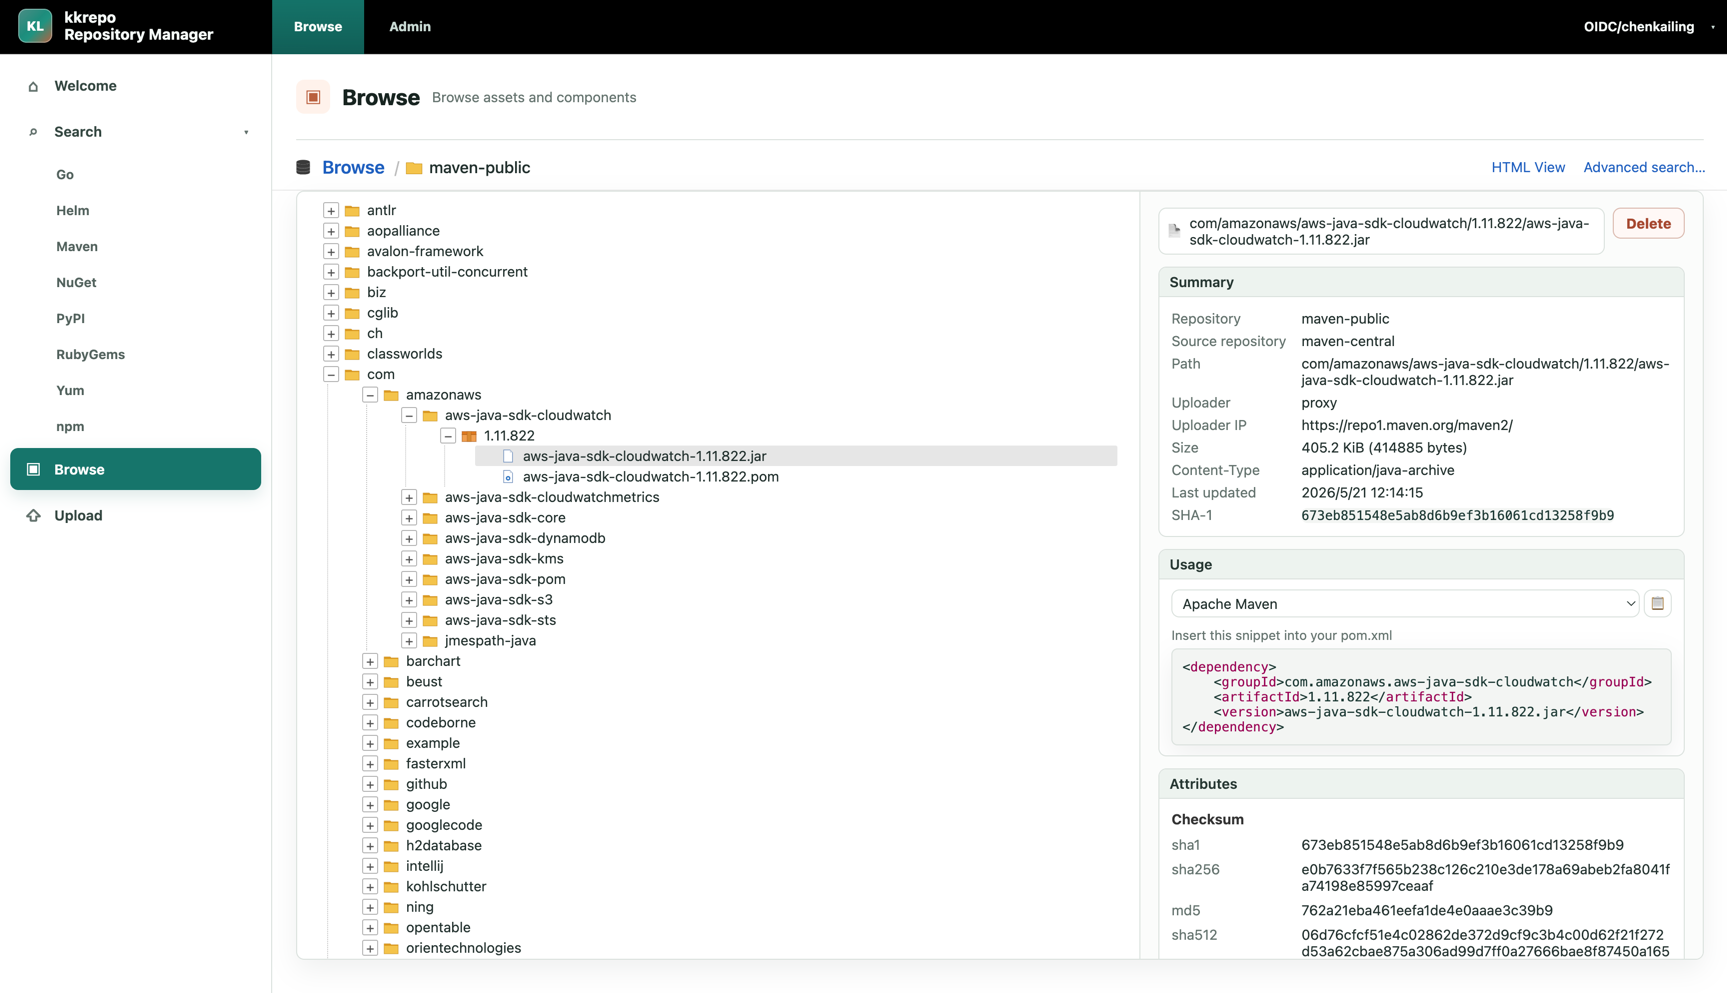Click the pom.xml dependency snippet box
Screen dimensions: 1727x993
(1421, 697)
